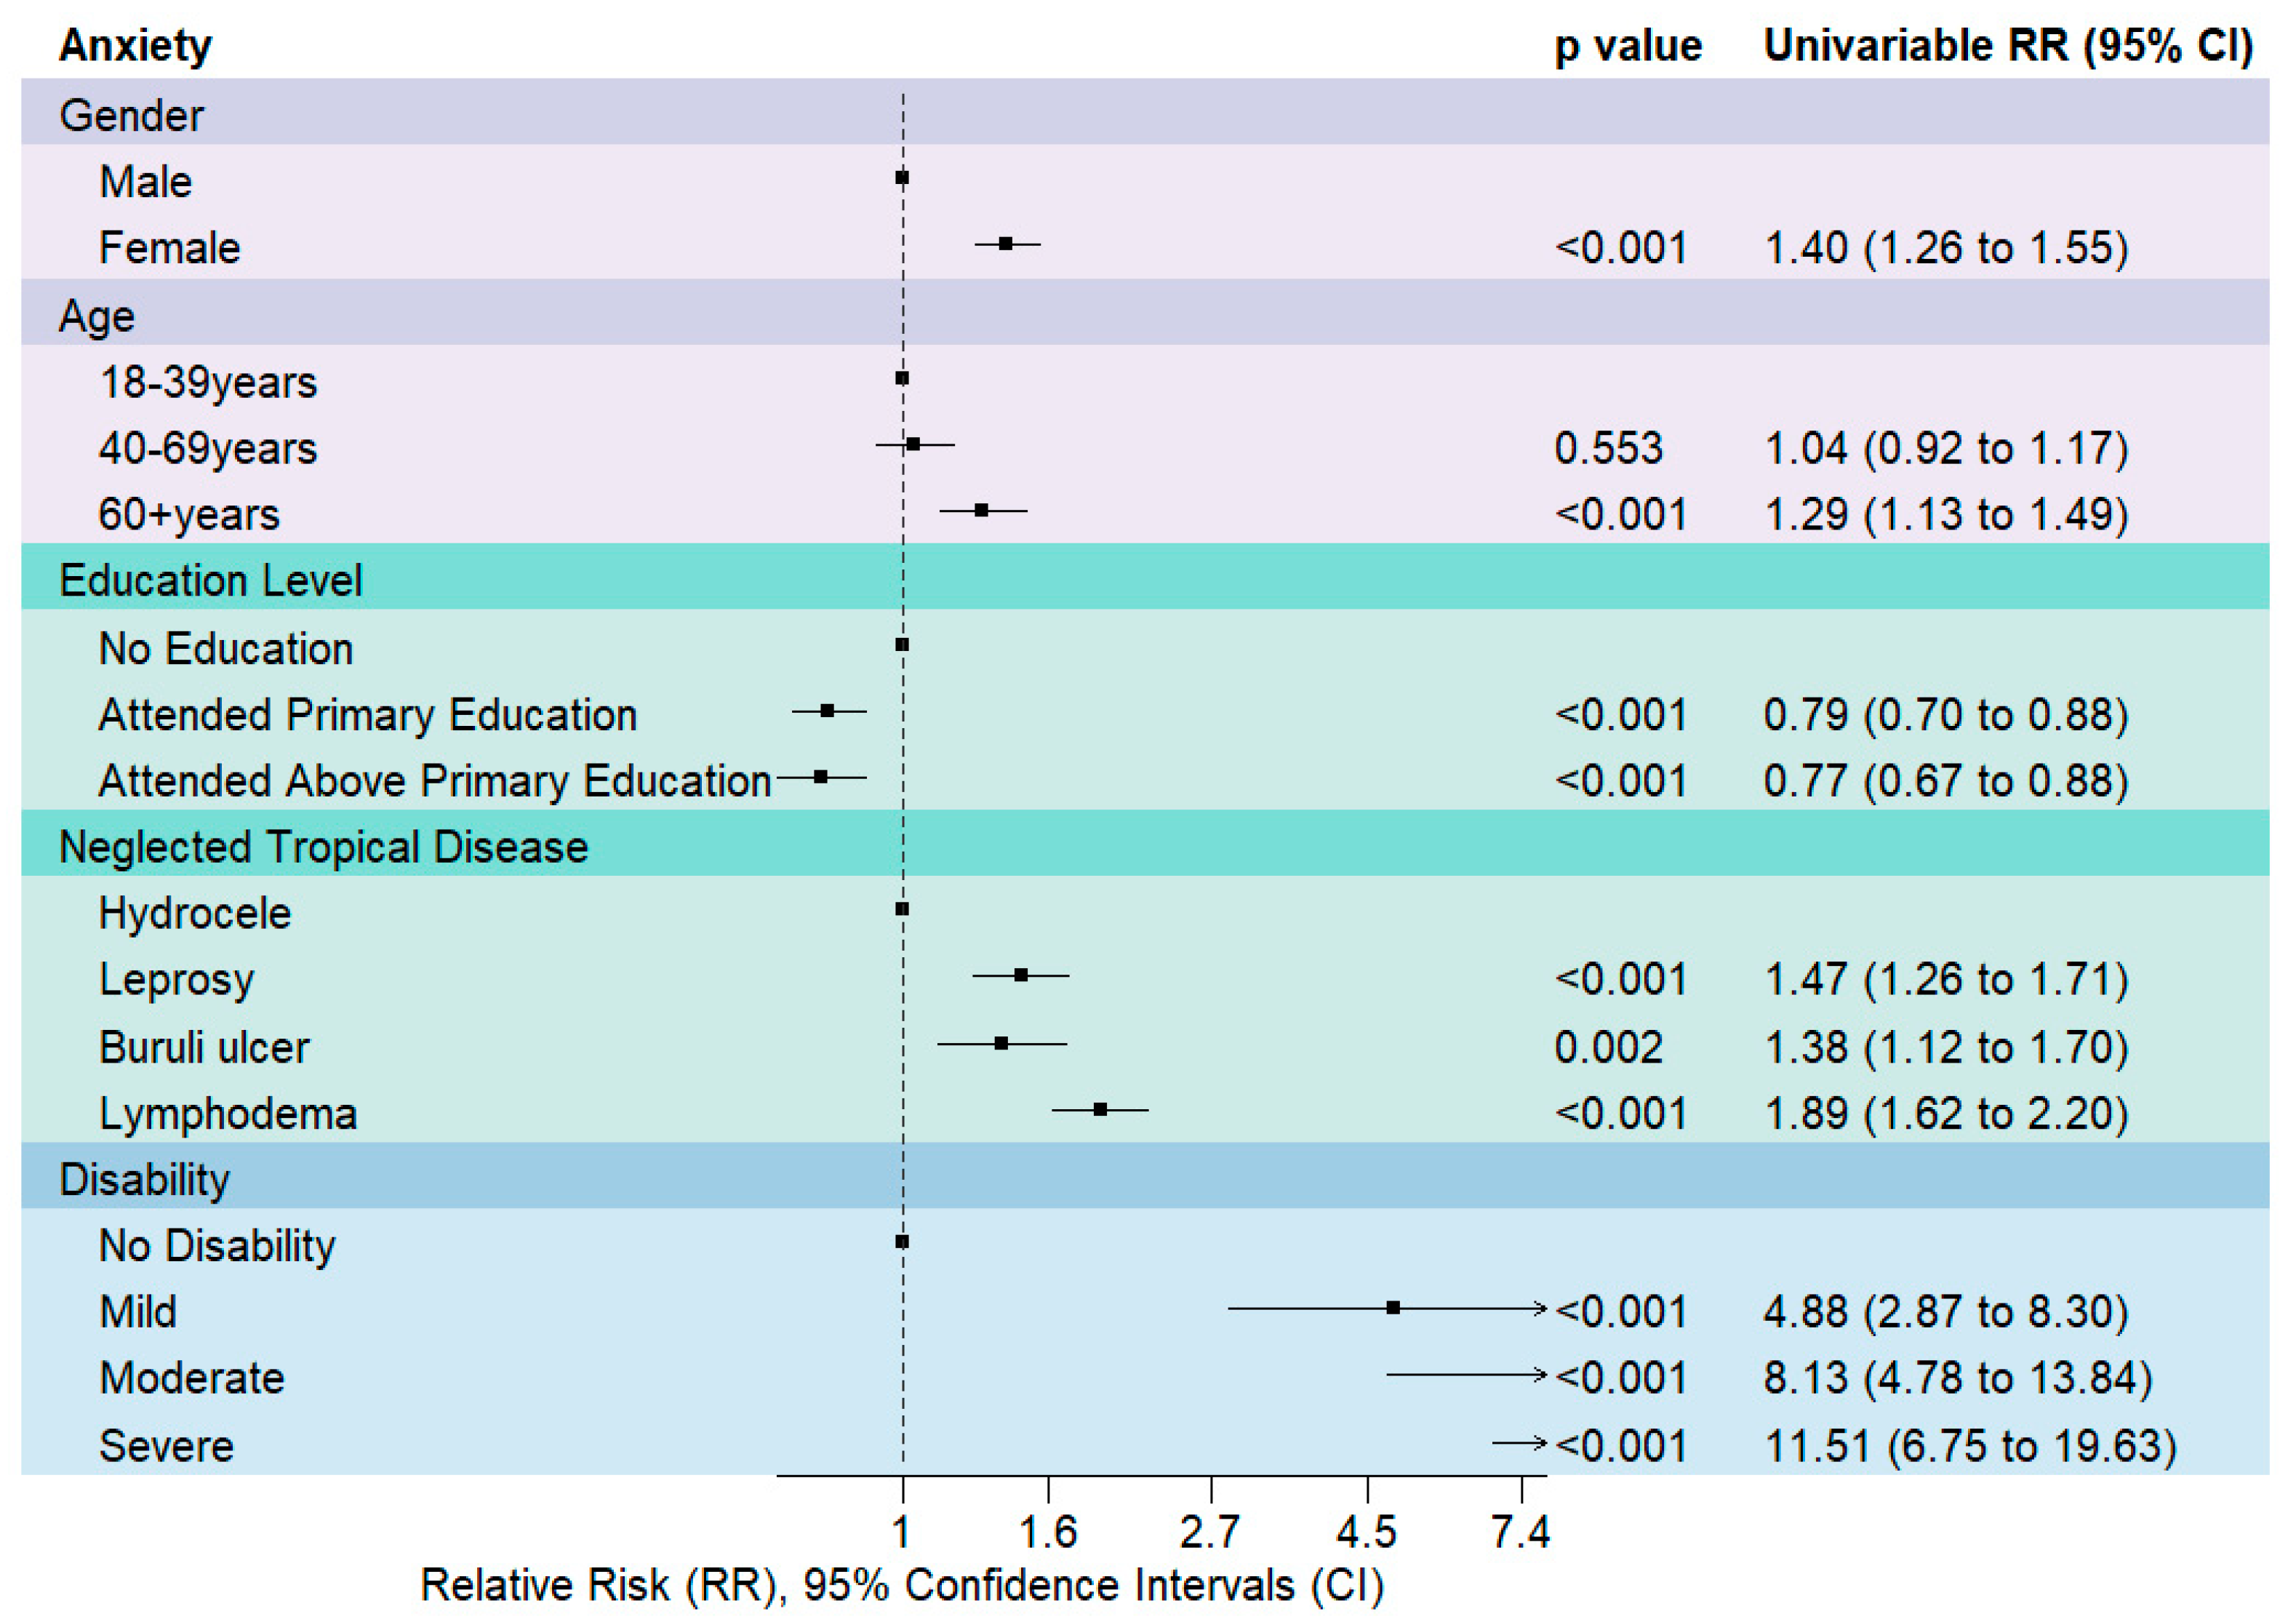
Task: Click the 0.553 p value
Action: (1608, 448)
